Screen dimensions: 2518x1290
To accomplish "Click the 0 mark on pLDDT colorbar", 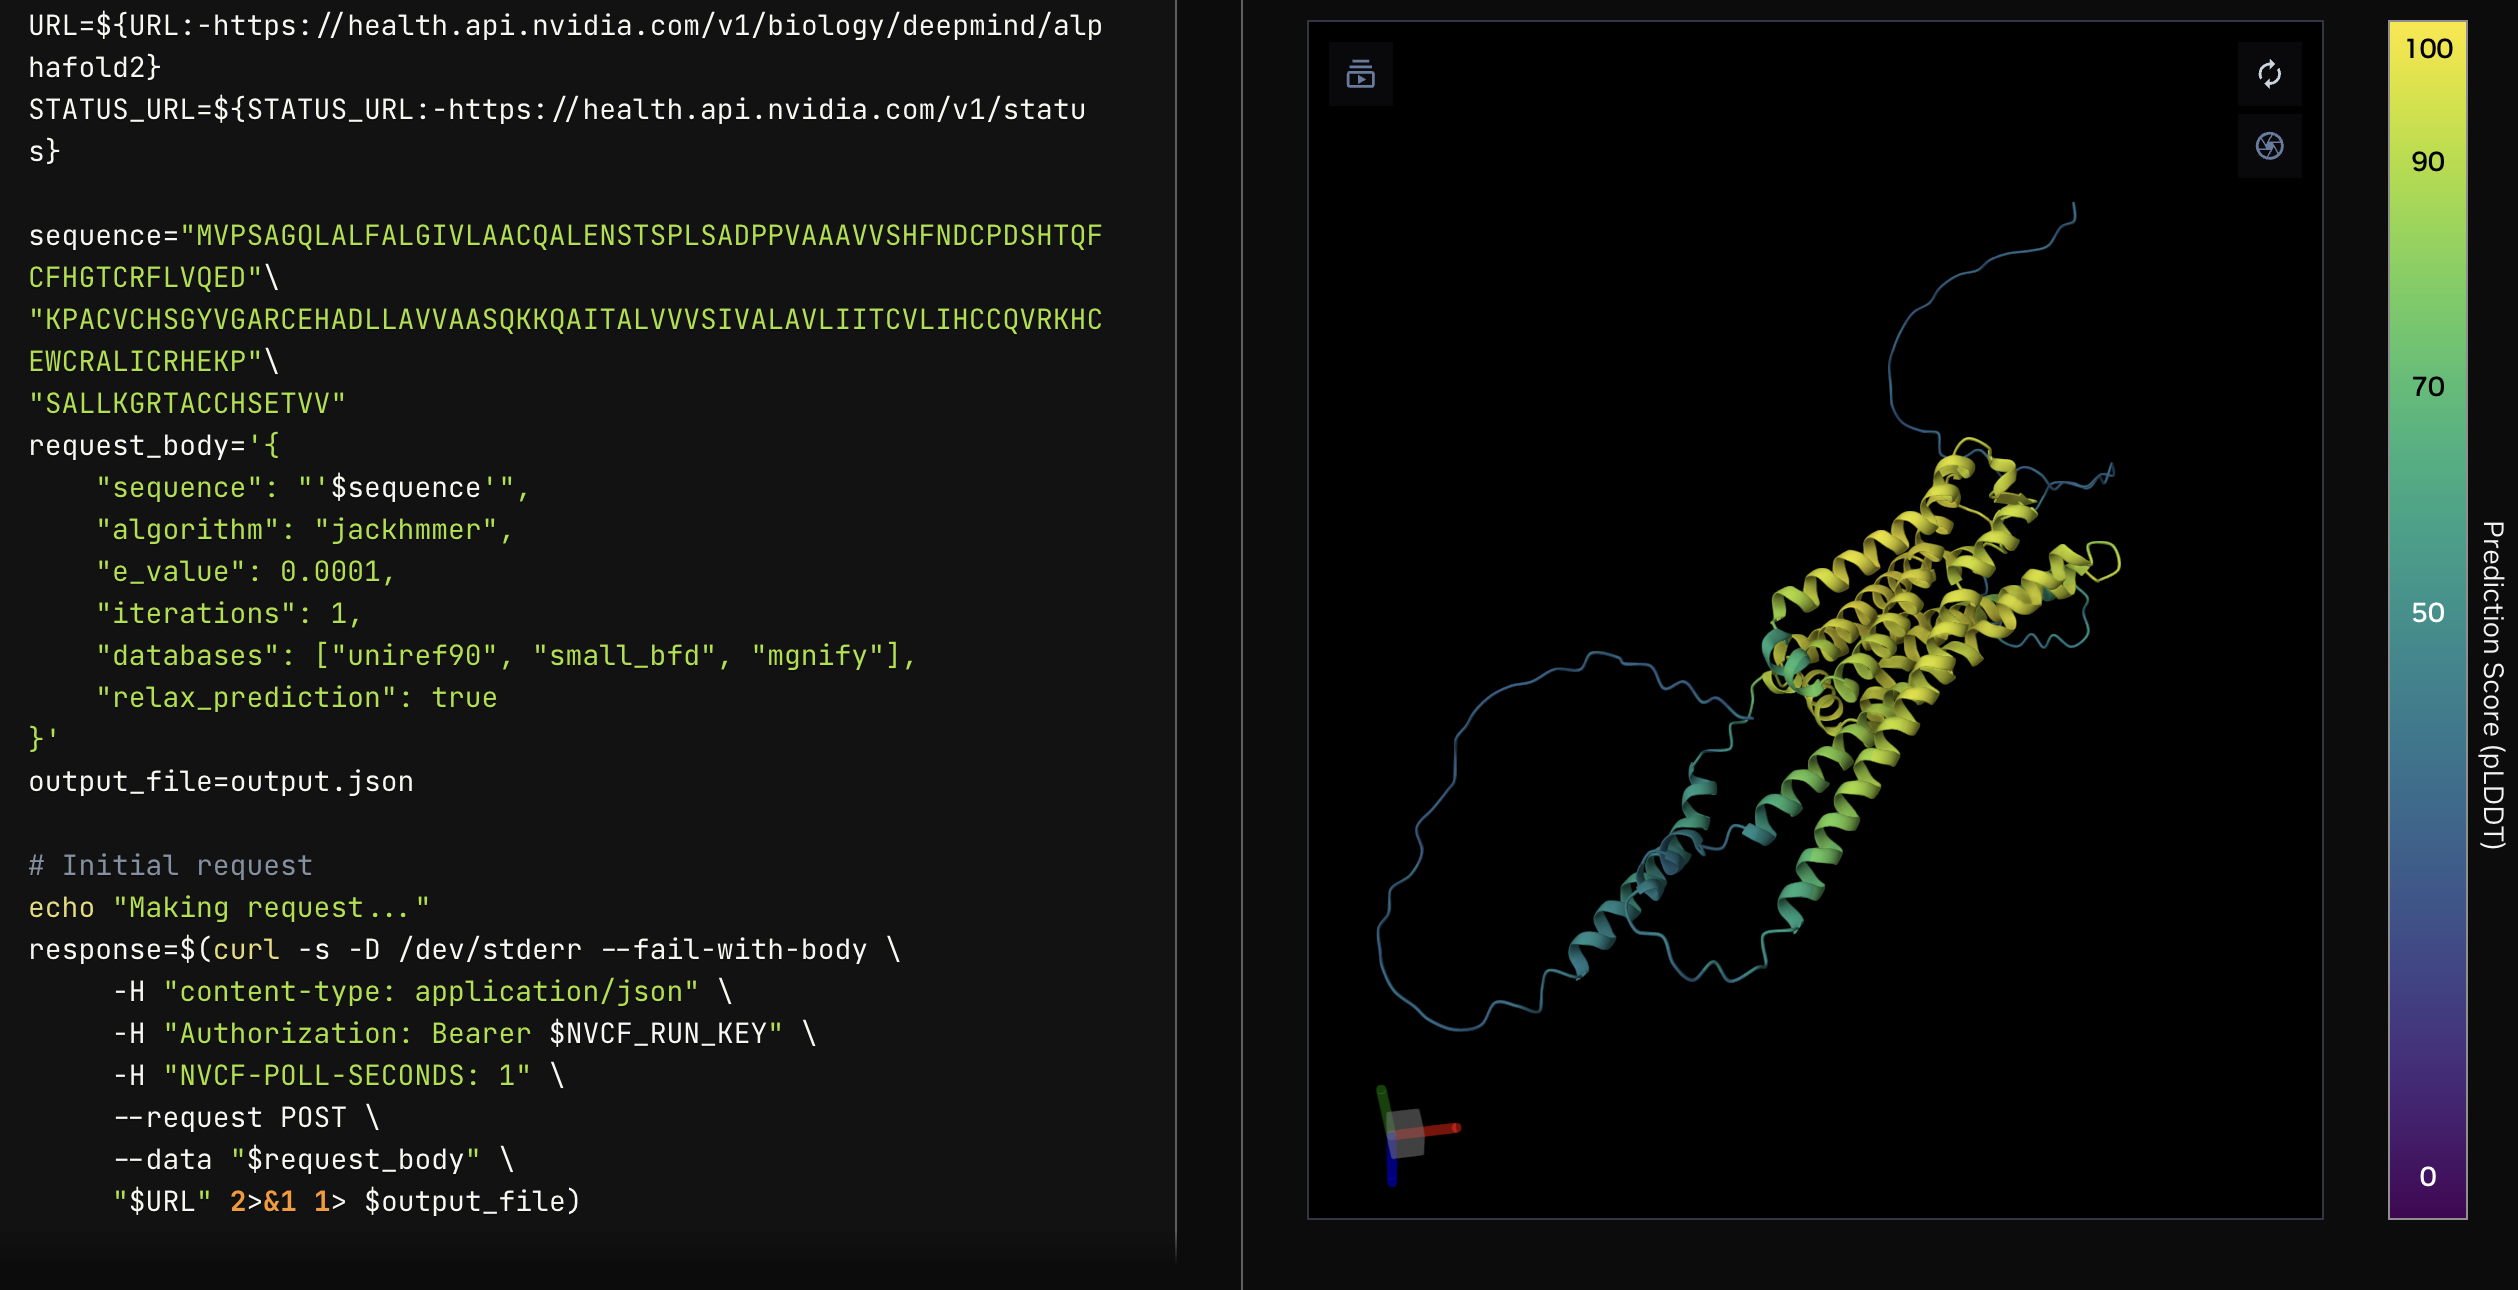I will click(x=2428, y=1176).
